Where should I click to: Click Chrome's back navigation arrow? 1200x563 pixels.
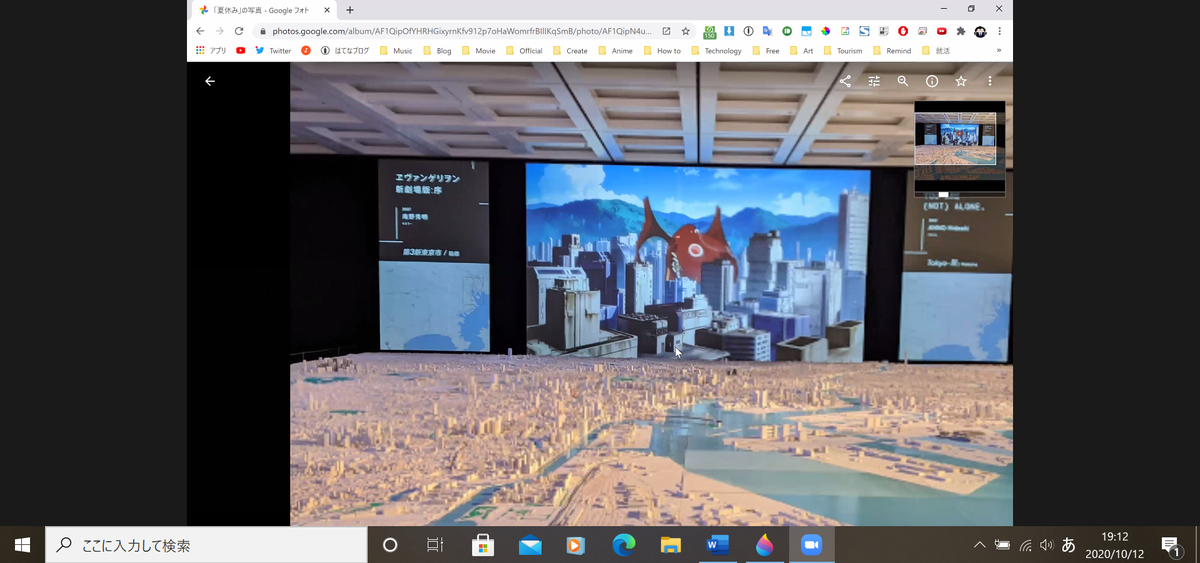pos(201,31)
